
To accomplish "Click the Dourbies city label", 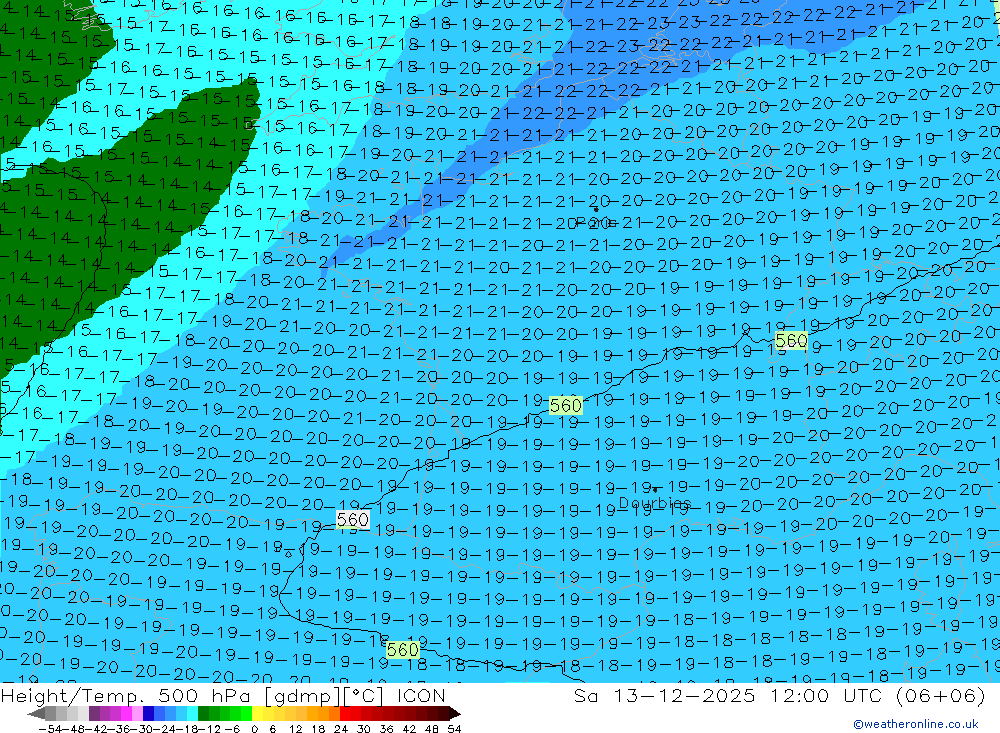I will [x=655, y=503].
